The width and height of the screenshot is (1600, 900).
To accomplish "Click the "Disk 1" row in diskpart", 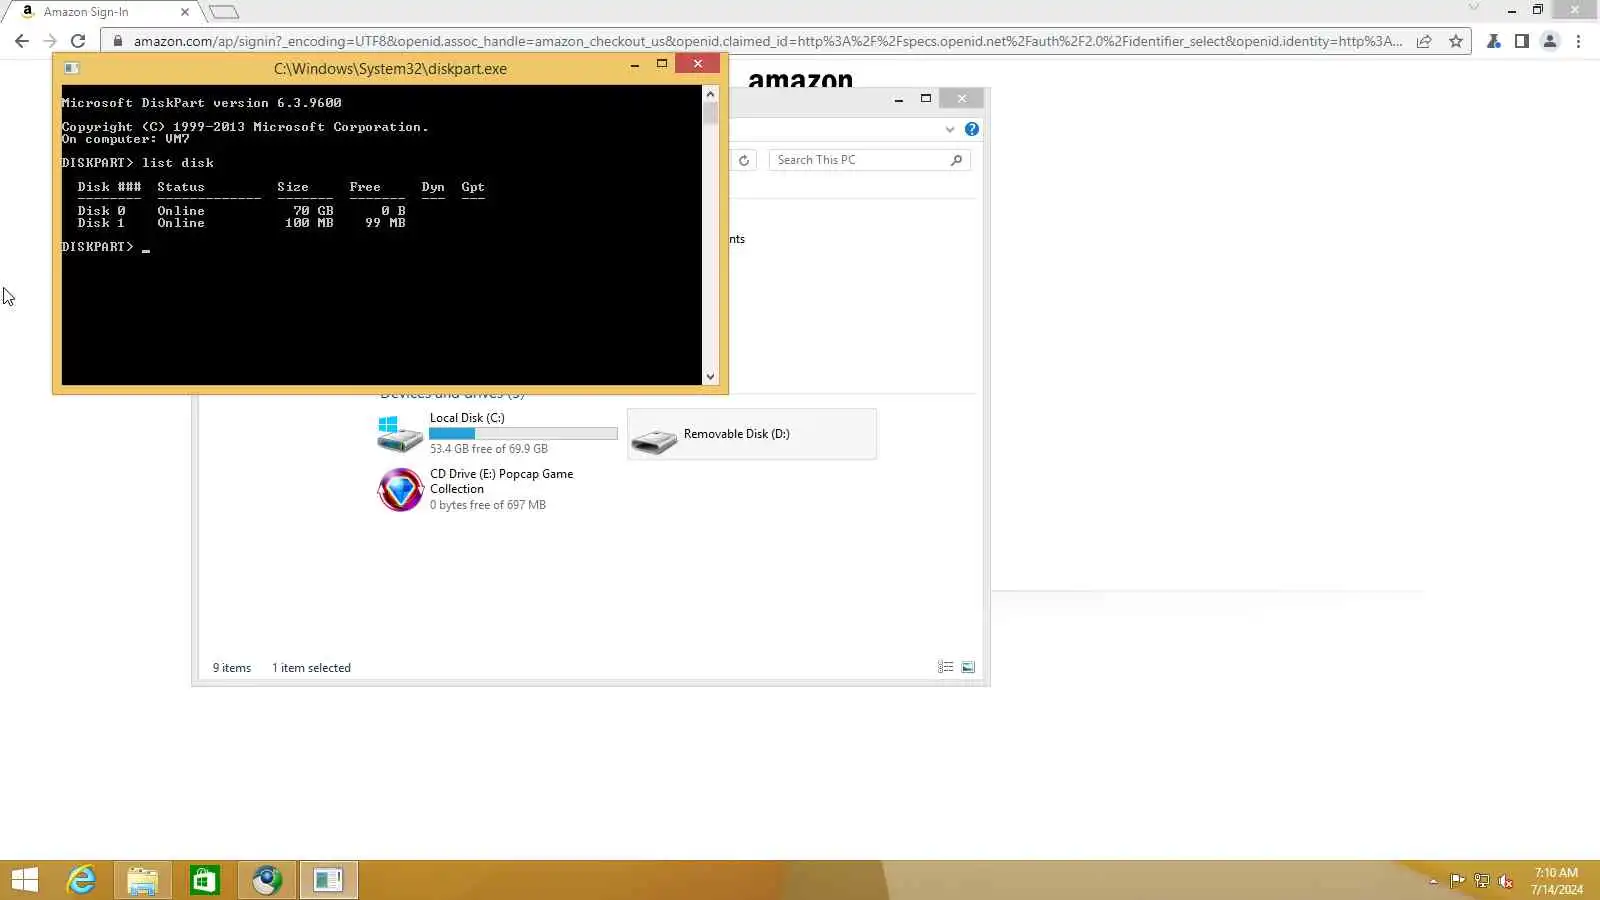I will [x=241, y=223].
